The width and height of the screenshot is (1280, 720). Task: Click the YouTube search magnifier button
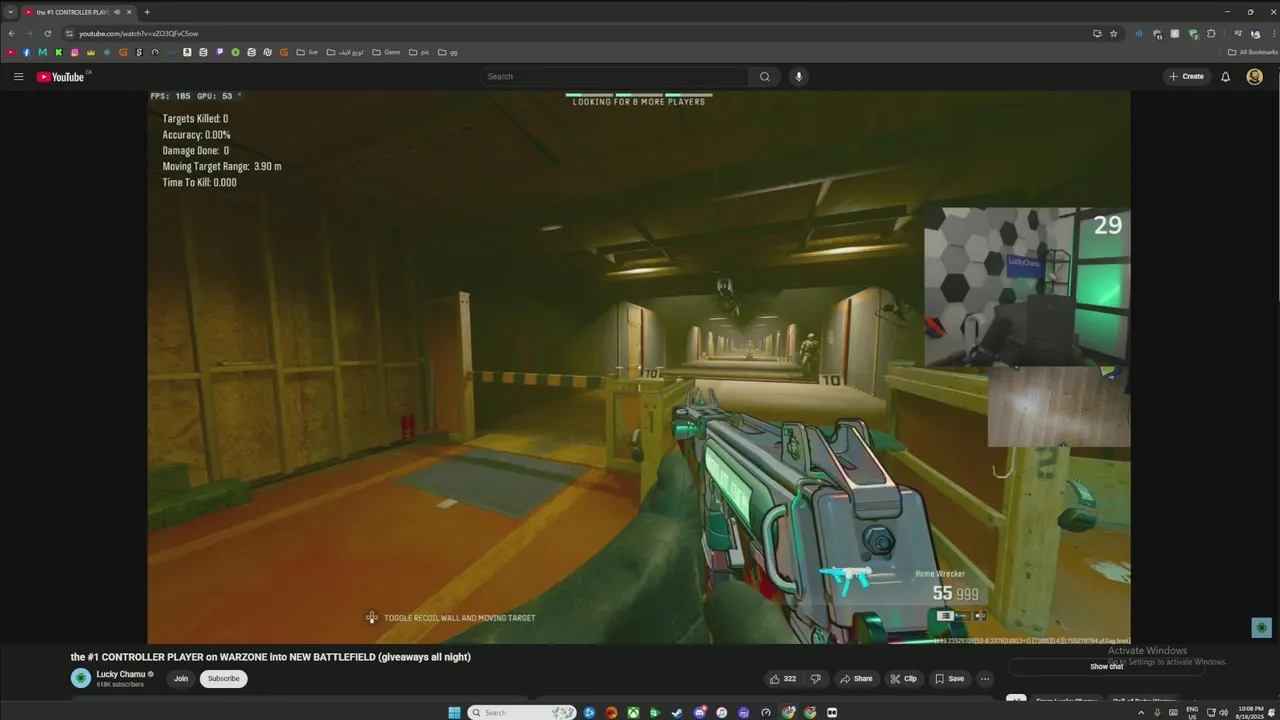(765, 76)
